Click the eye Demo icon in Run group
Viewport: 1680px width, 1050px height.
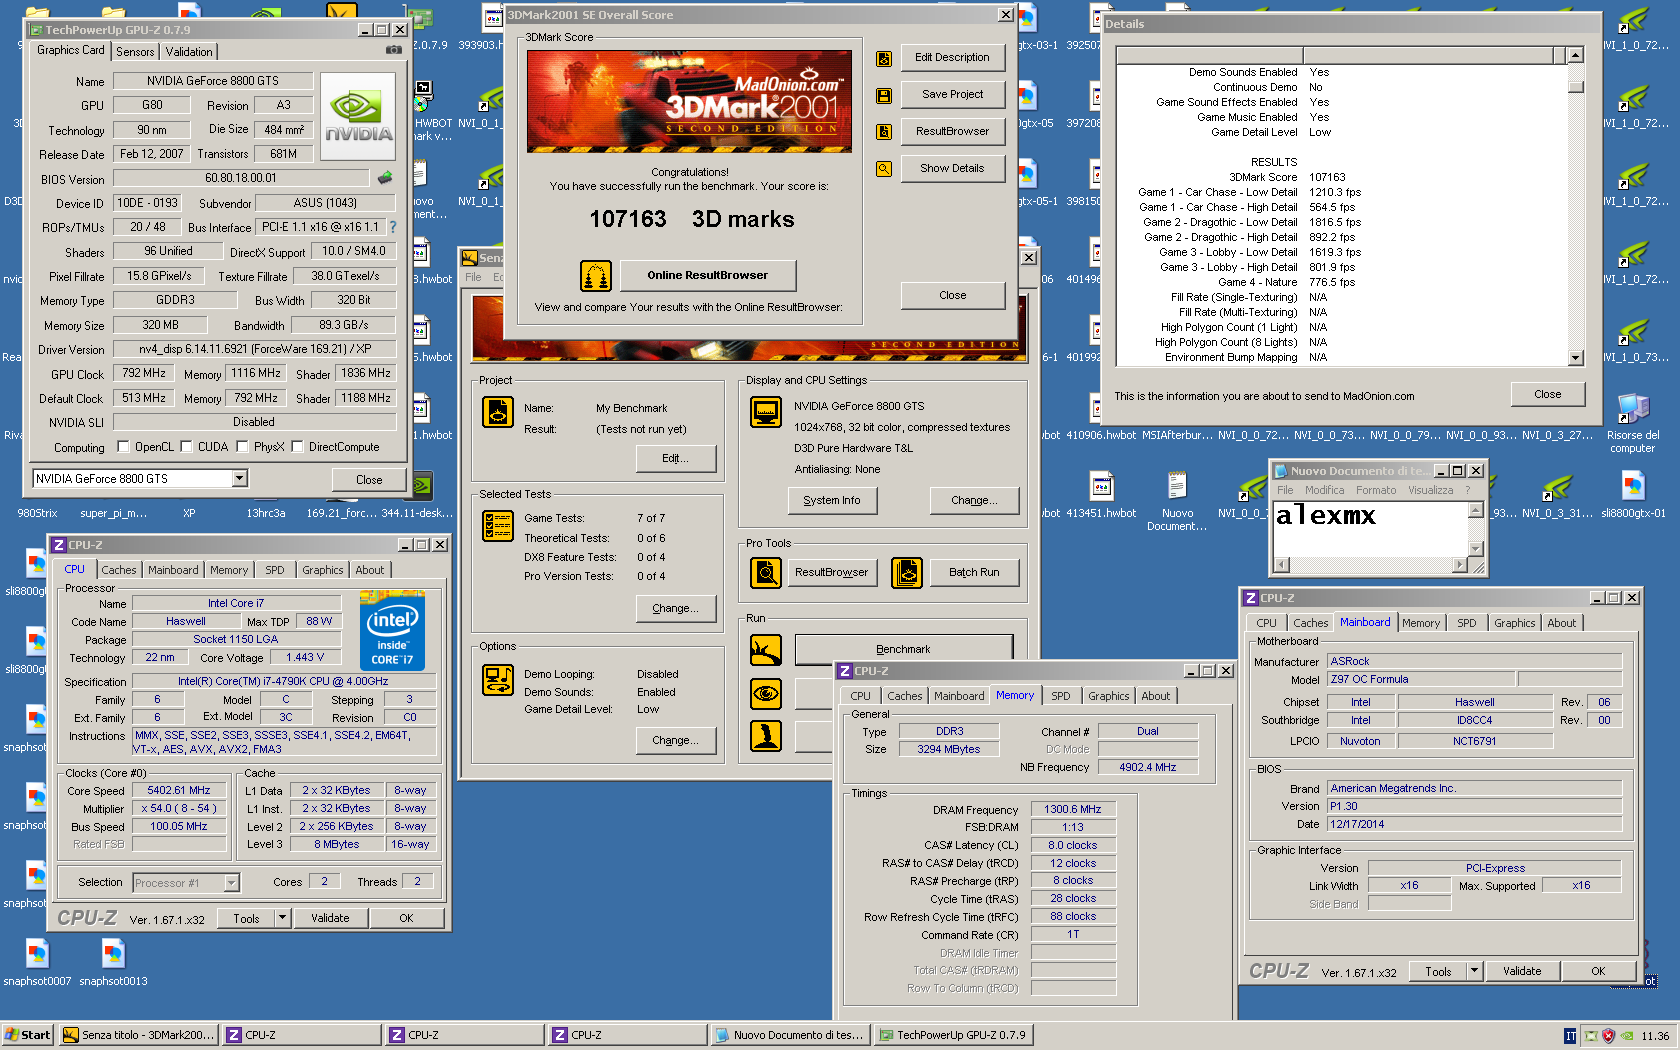[x=766, y=693]
